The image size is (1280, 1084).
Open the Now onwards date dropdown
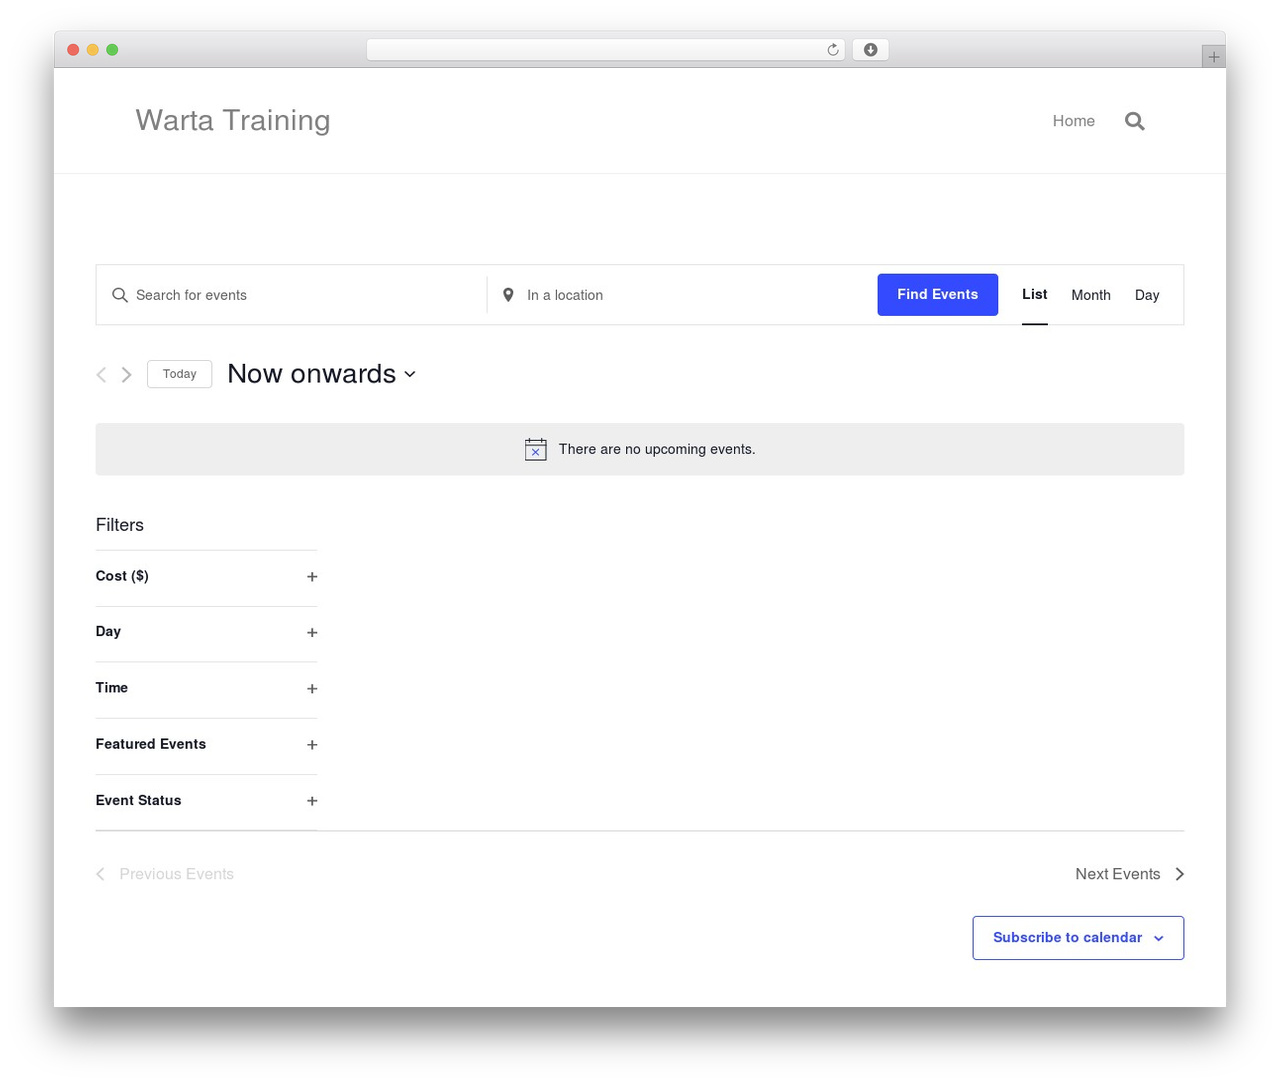coord(321,374)
